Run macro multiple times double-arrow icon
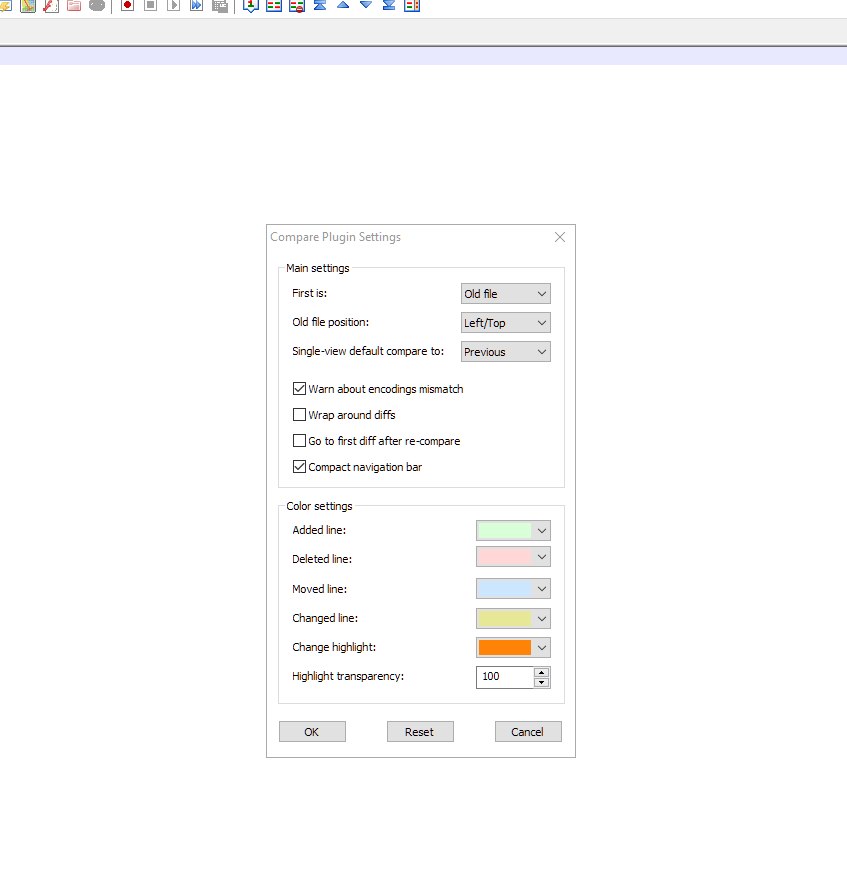 (x=196, y=6)
